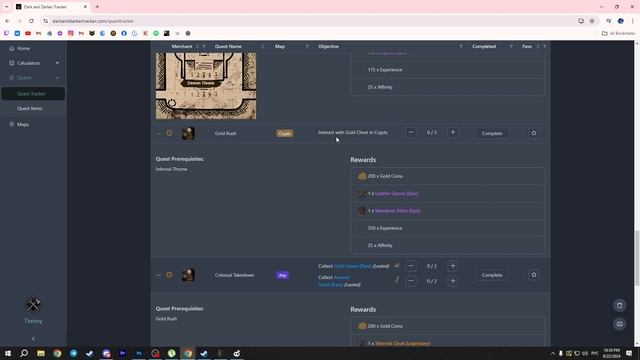640x360 pixels.
Task: Collapse the Gold Rush quest row
Action: point(158,133)
